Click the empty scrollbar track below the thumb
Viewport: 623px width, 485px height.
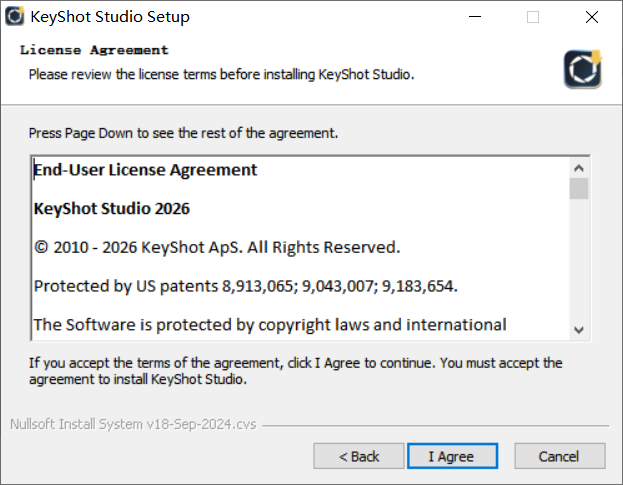click(x=579, y=259)
